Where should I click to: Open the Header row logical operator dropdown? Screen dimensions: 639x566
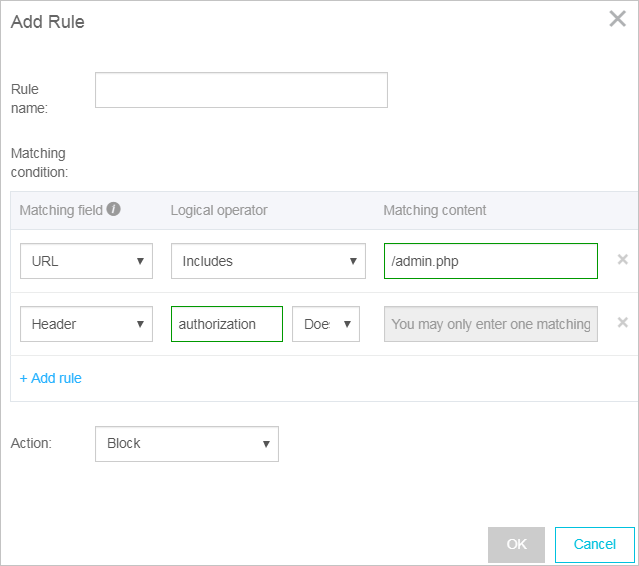click(x=325, y=324)
